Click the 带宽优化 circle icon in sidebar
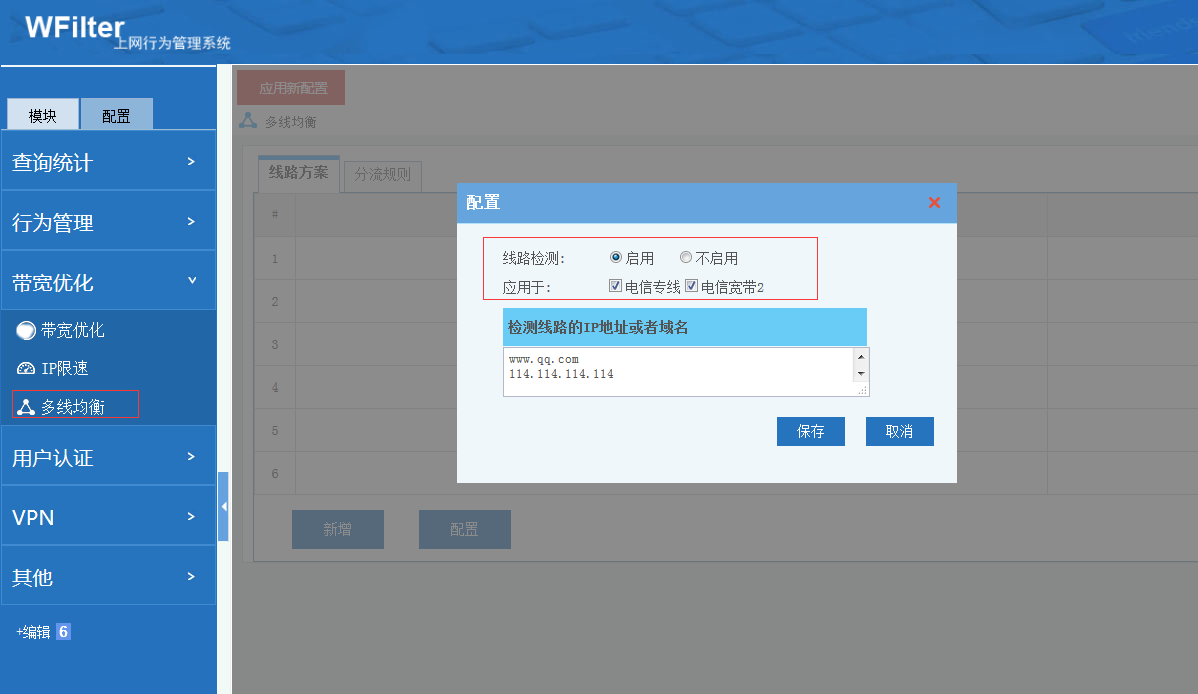 click(x=26, y=331)
